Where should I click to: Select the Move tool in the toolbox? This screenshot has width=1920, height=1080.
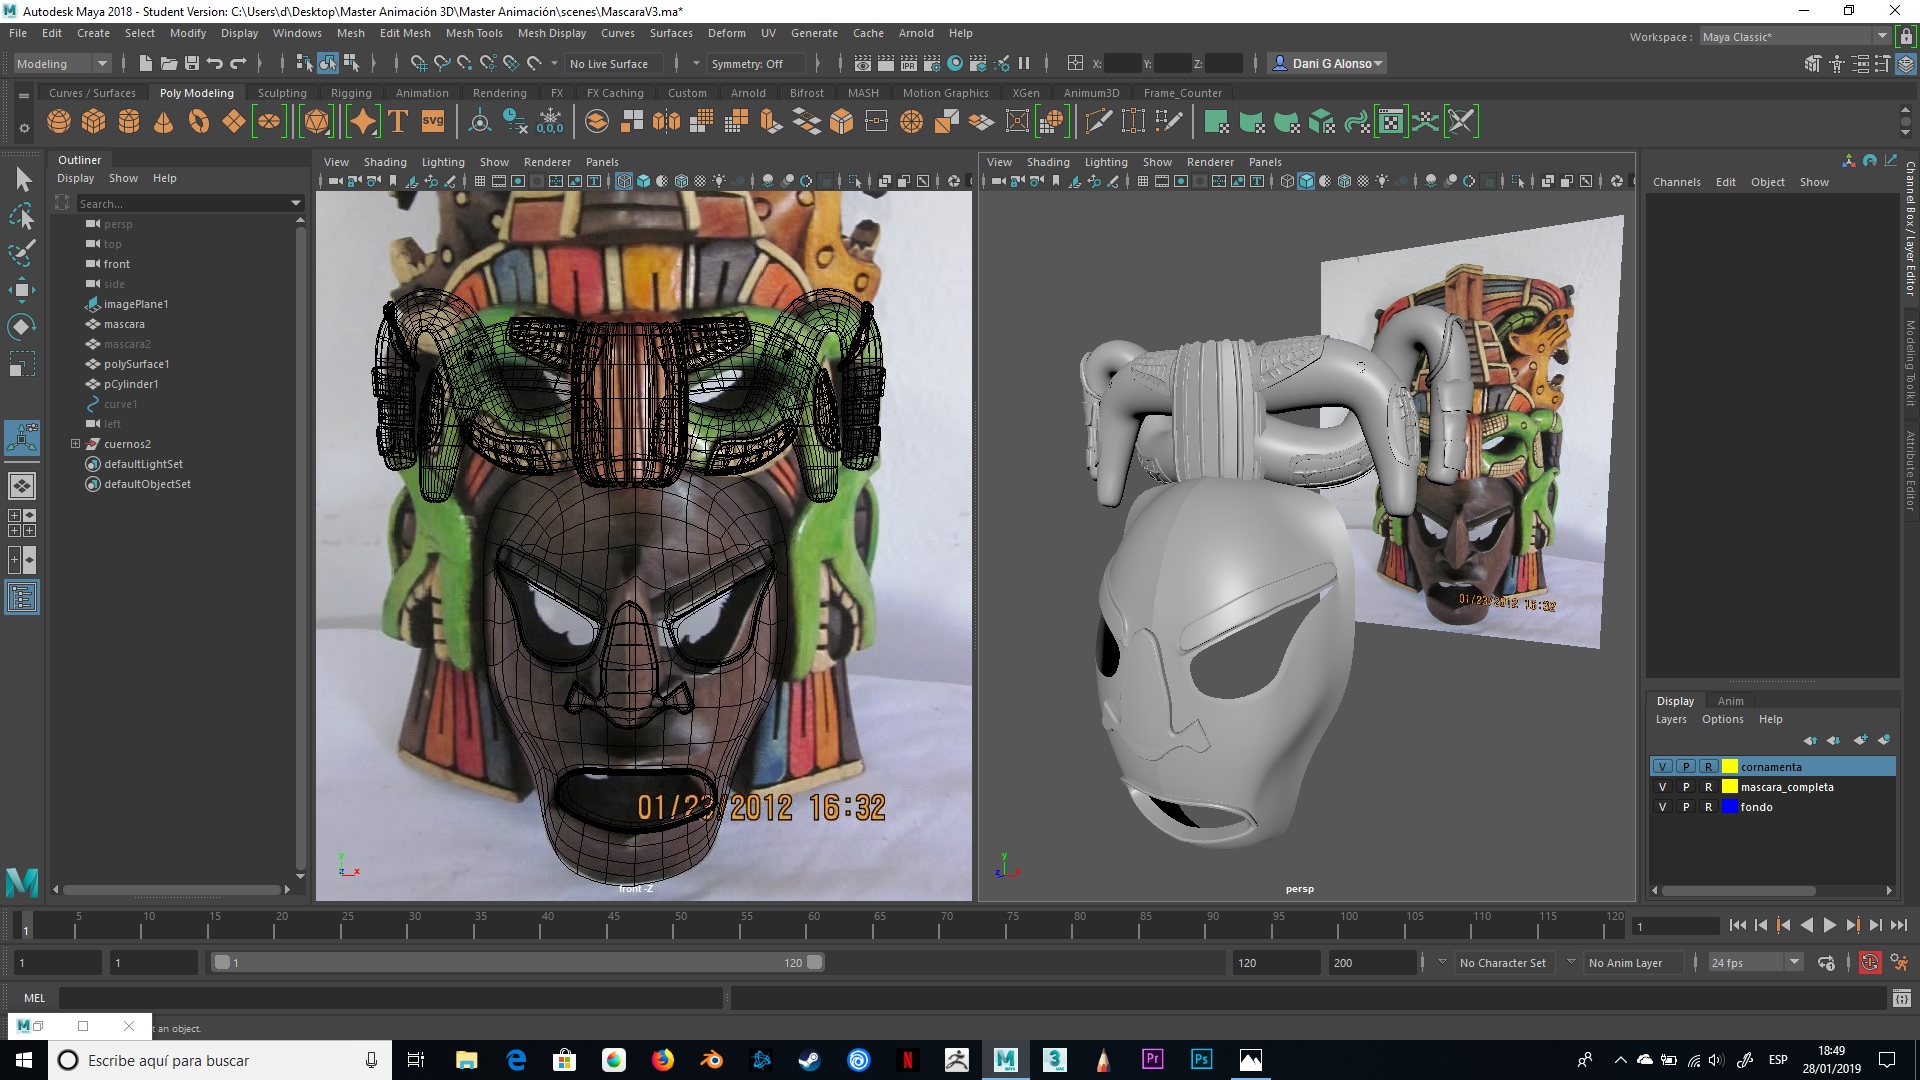22,290
